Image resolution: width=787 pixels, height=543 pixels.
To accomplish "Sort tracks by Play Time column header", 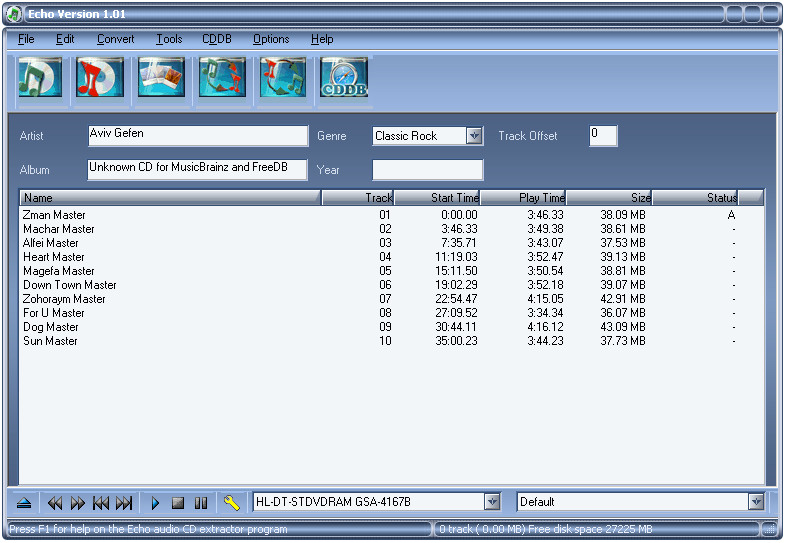I will [523, 198].
